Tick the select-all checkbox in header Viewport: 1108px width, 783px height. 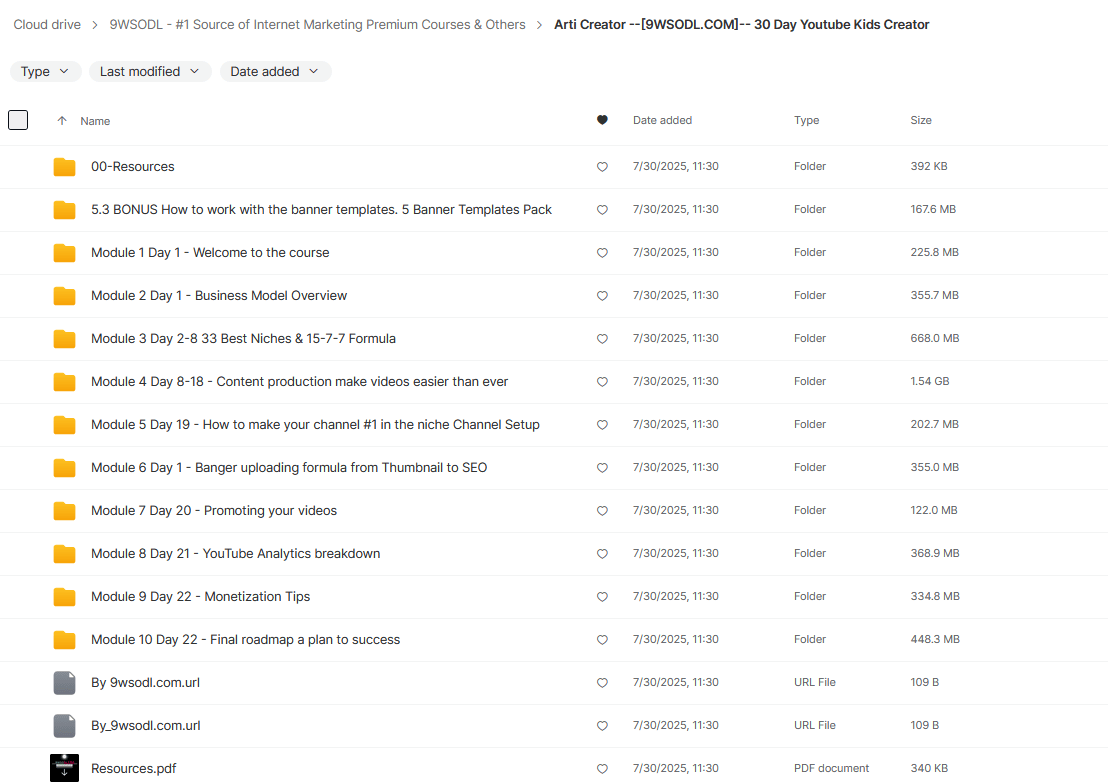pos(18,120)
